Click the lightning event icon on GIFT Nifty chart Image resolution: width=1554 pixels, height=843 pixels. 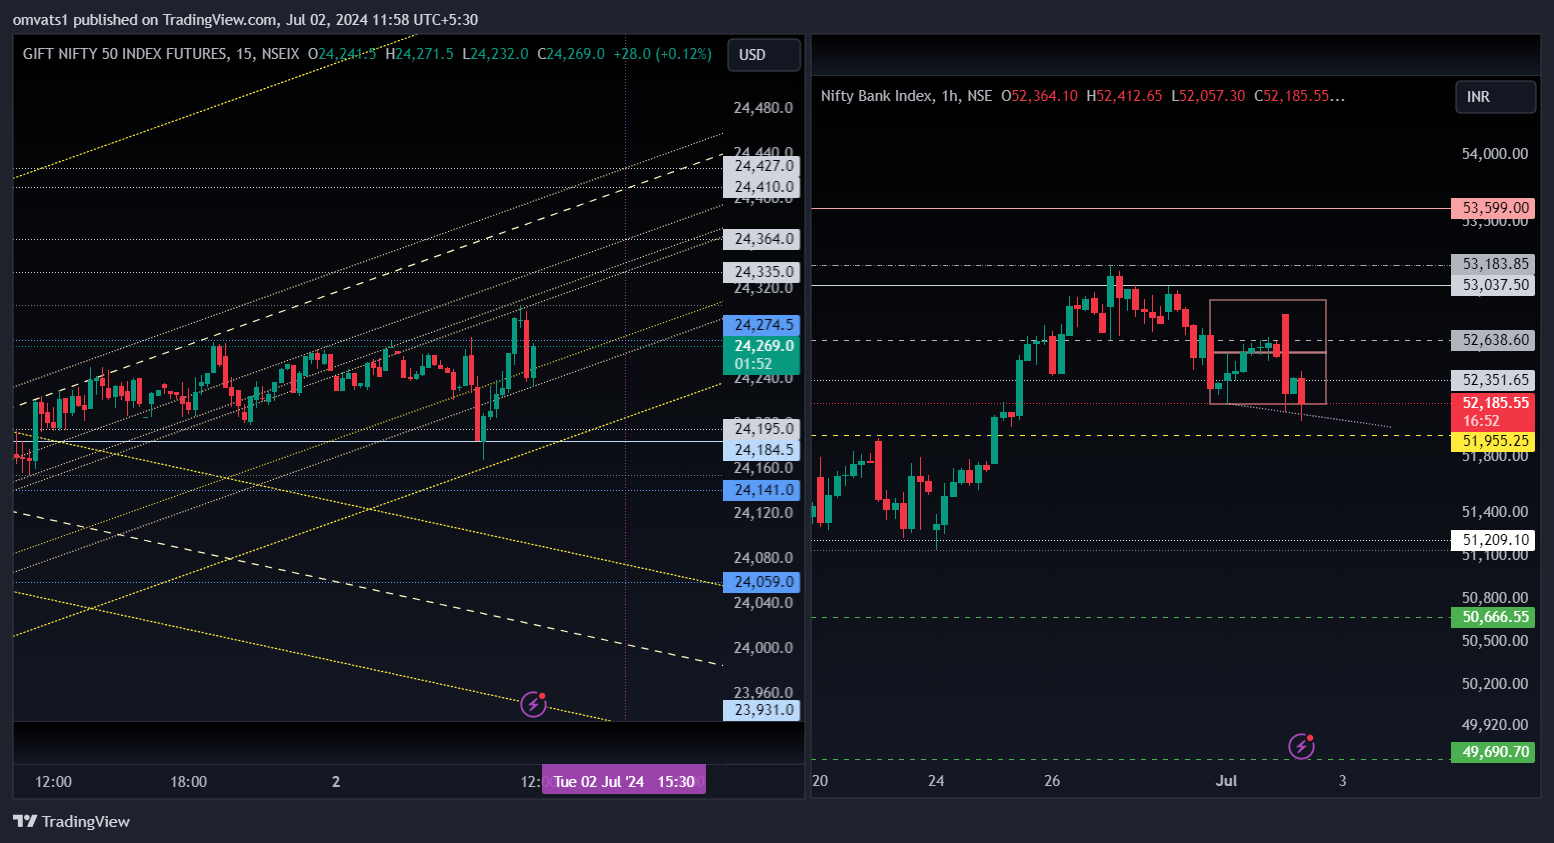[x=534, y=704]
